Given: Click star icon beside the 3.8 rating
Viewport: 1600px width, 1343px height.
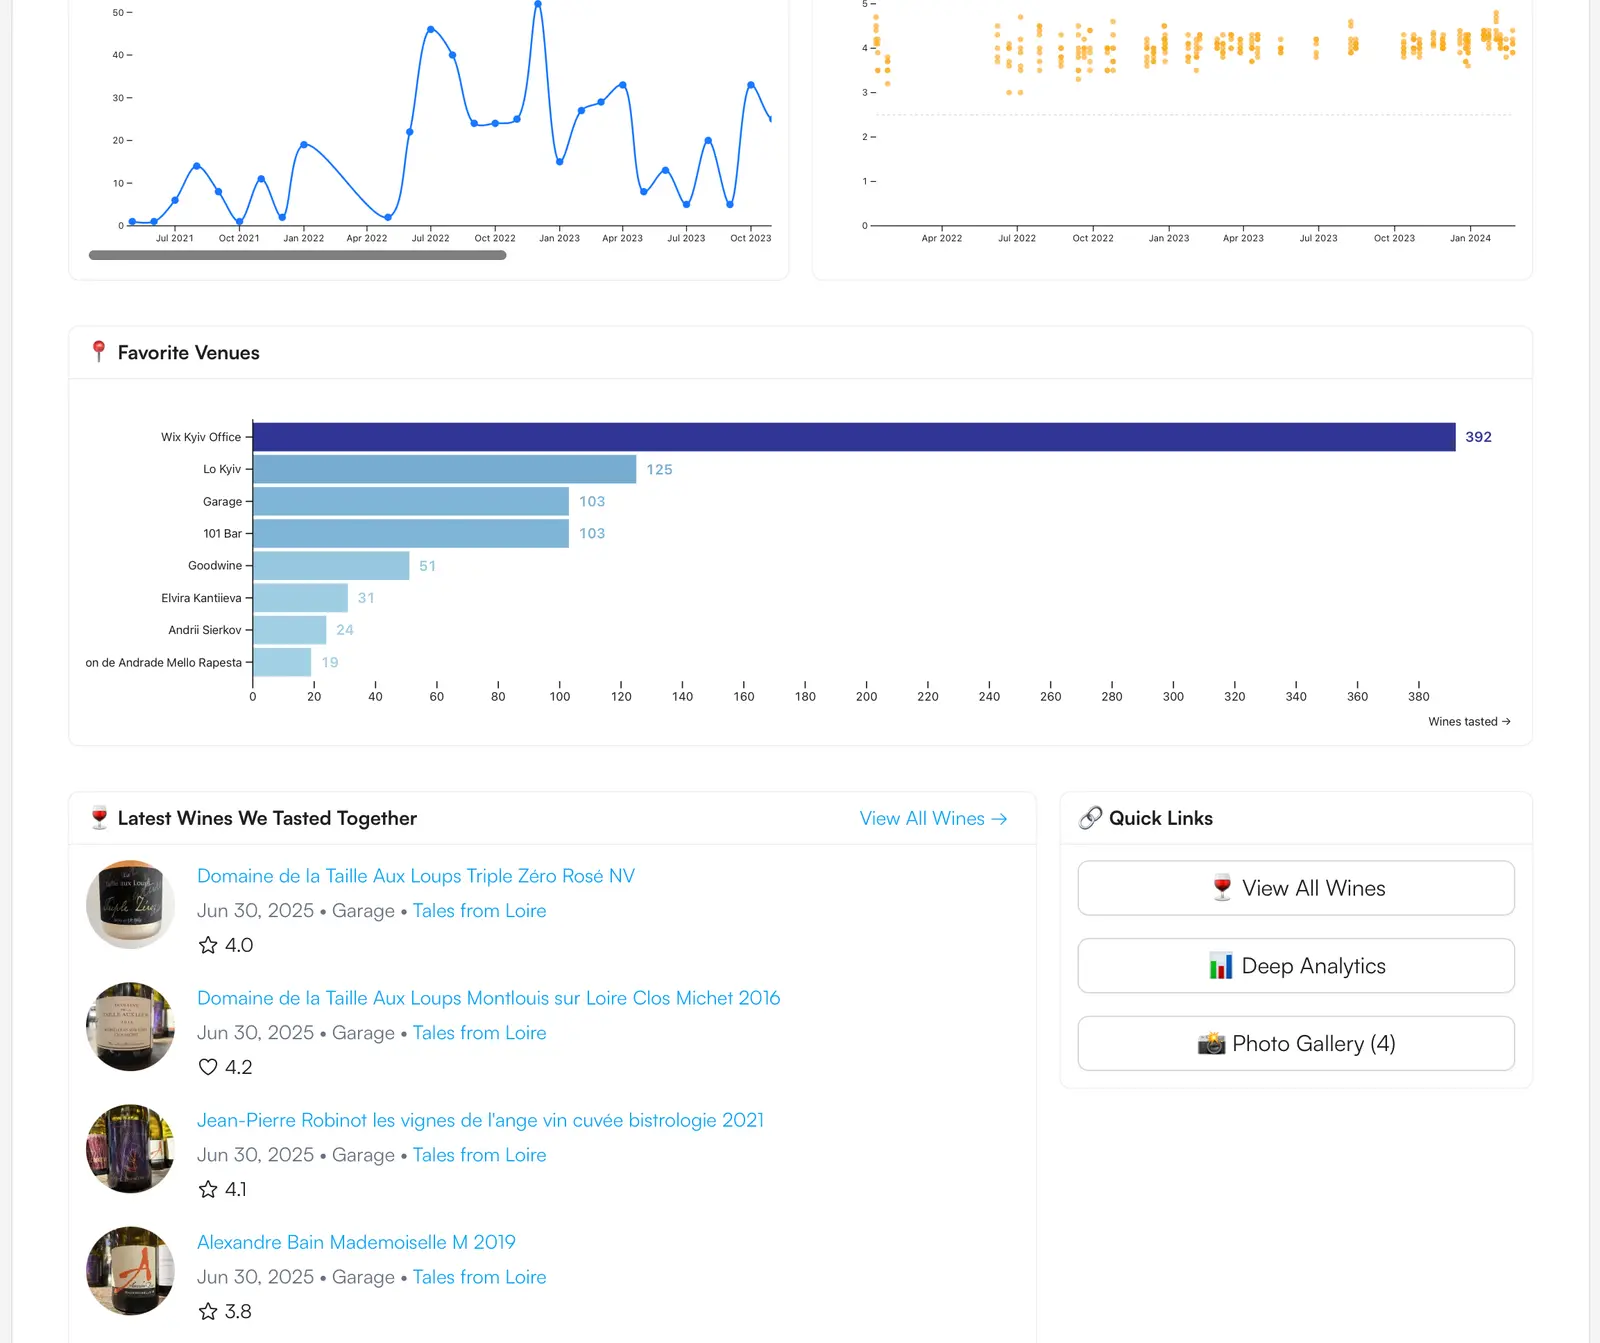Looking at the screenshot, I should click(x=208, y=1311).
